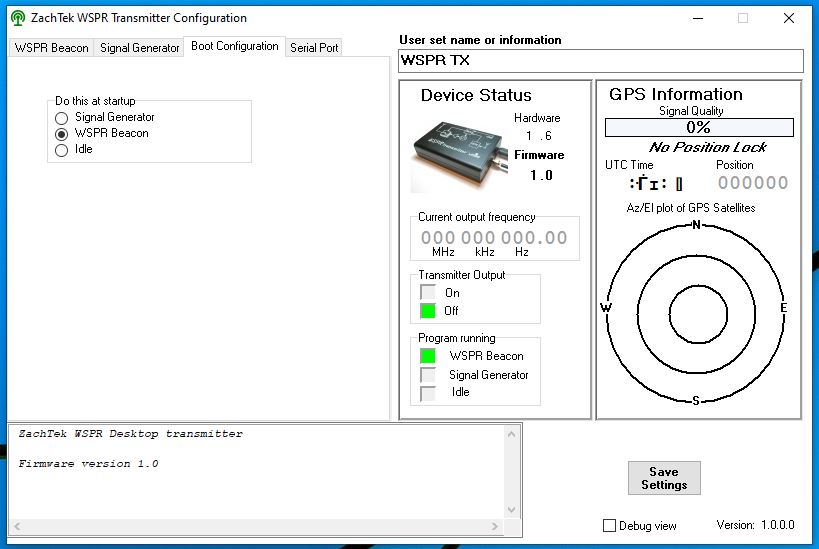Choose Signal Generator startup radio option
Viewport: 819px width, 549px height.
[61, 118]
